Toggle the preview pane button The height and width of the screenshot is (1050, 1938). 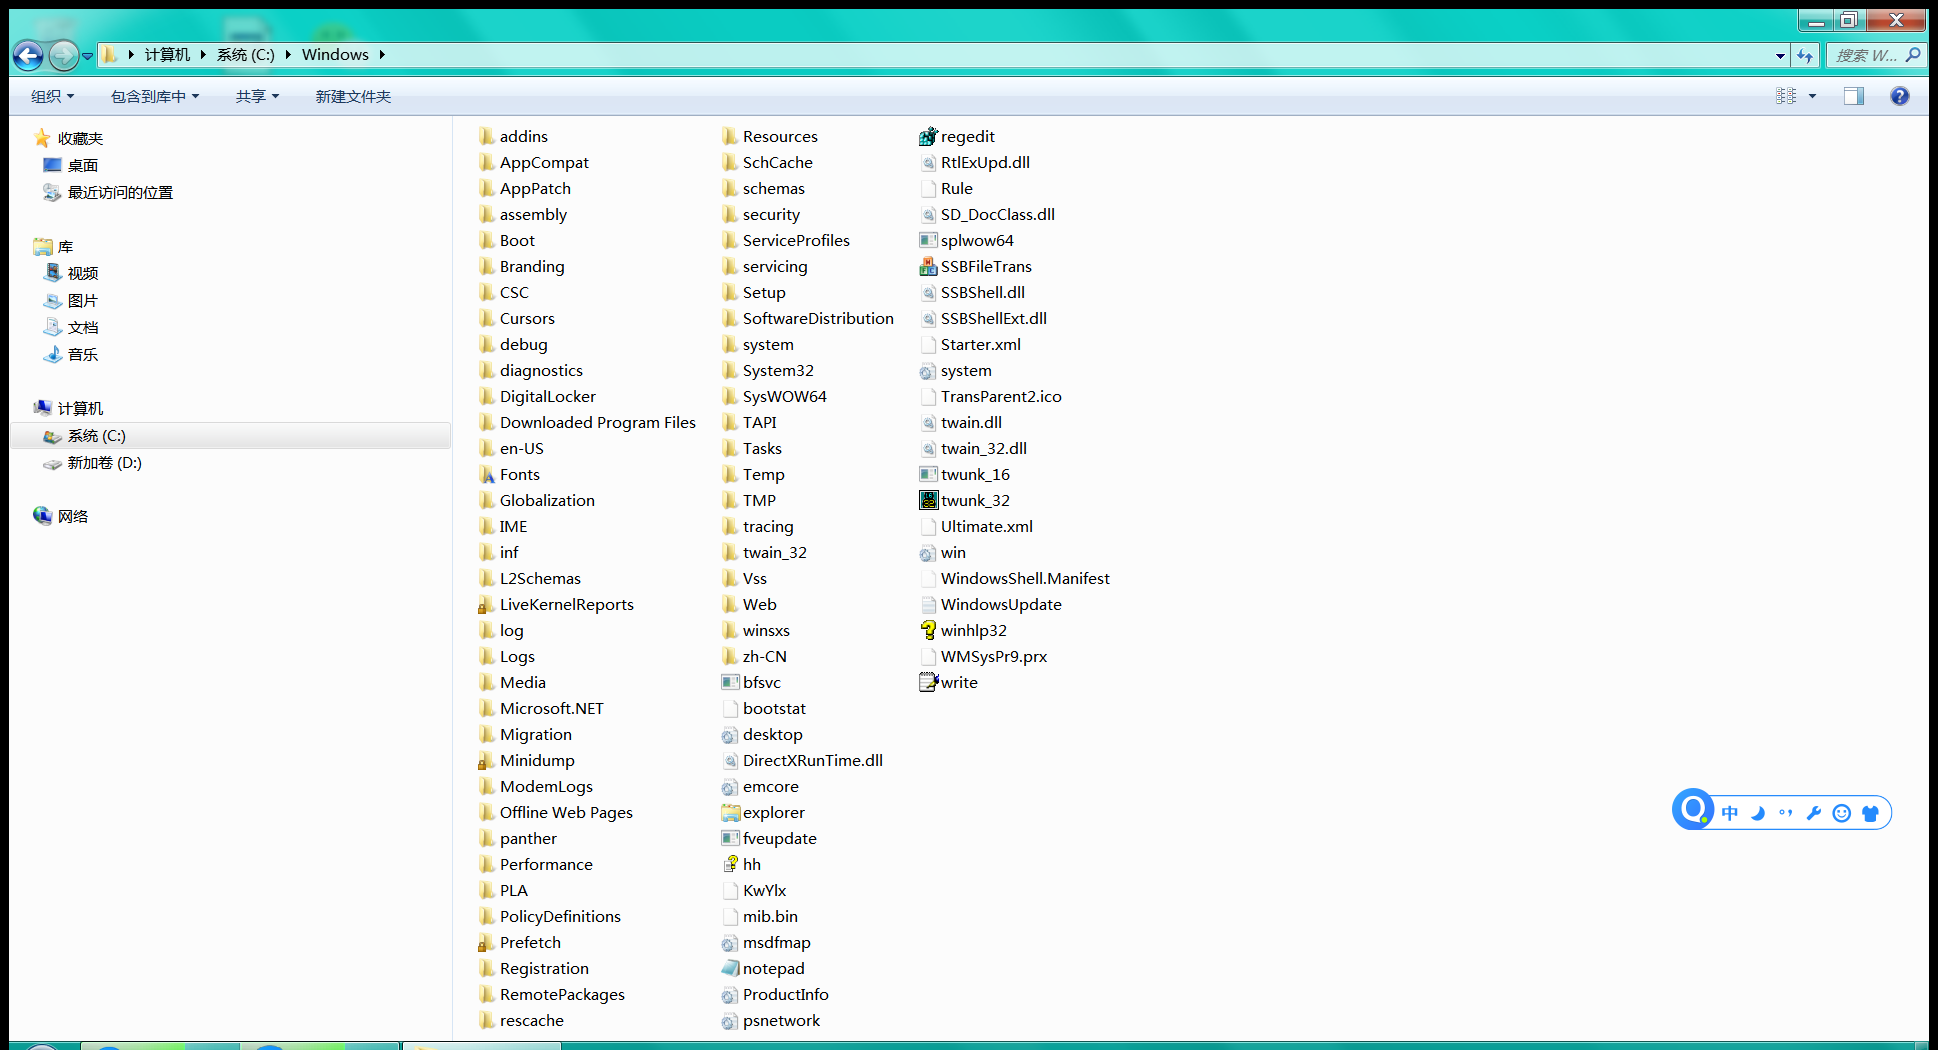[x=1854, y=96]
